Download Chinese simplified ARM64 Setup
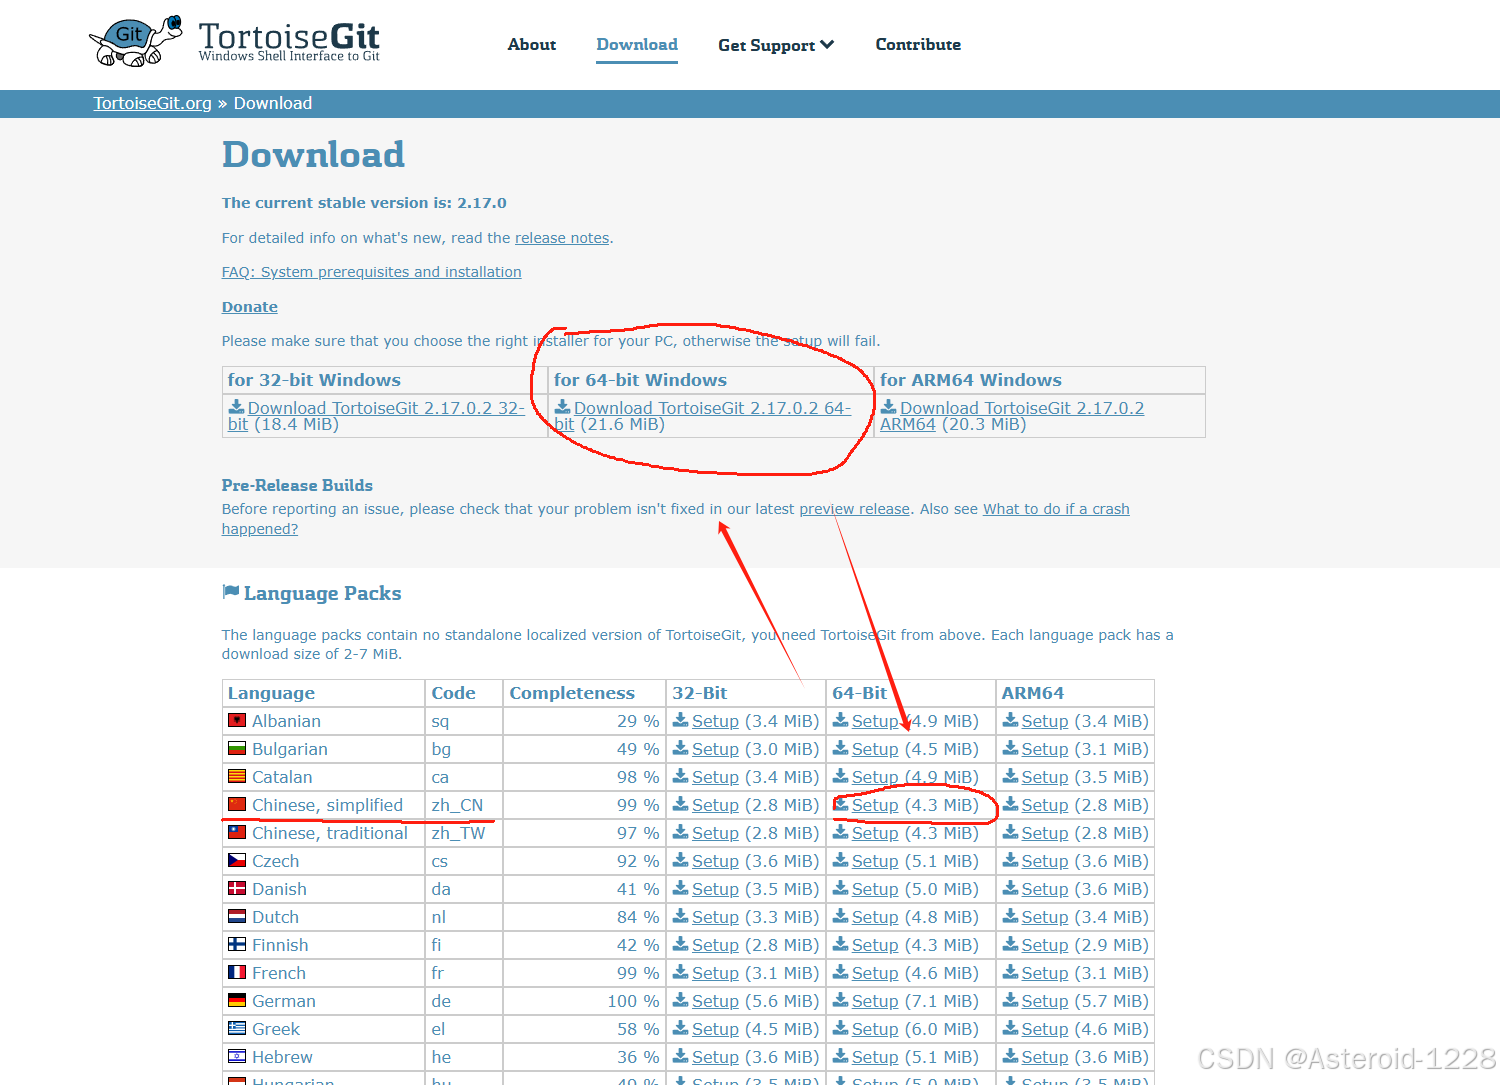This screenshot has height=1085, width=1500. click(x=1045, y=805)
